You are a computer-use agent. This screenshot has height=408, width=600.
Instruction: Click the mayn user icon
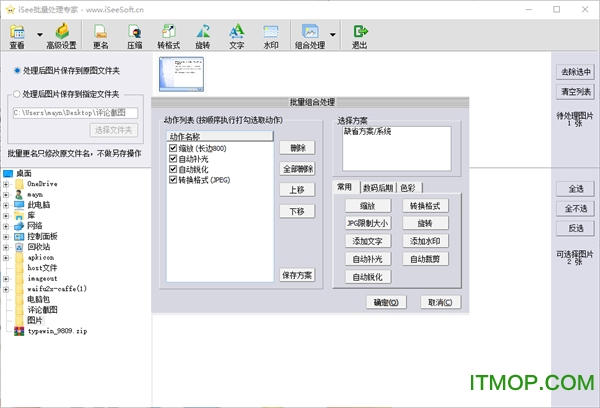(x=19, y=194)
